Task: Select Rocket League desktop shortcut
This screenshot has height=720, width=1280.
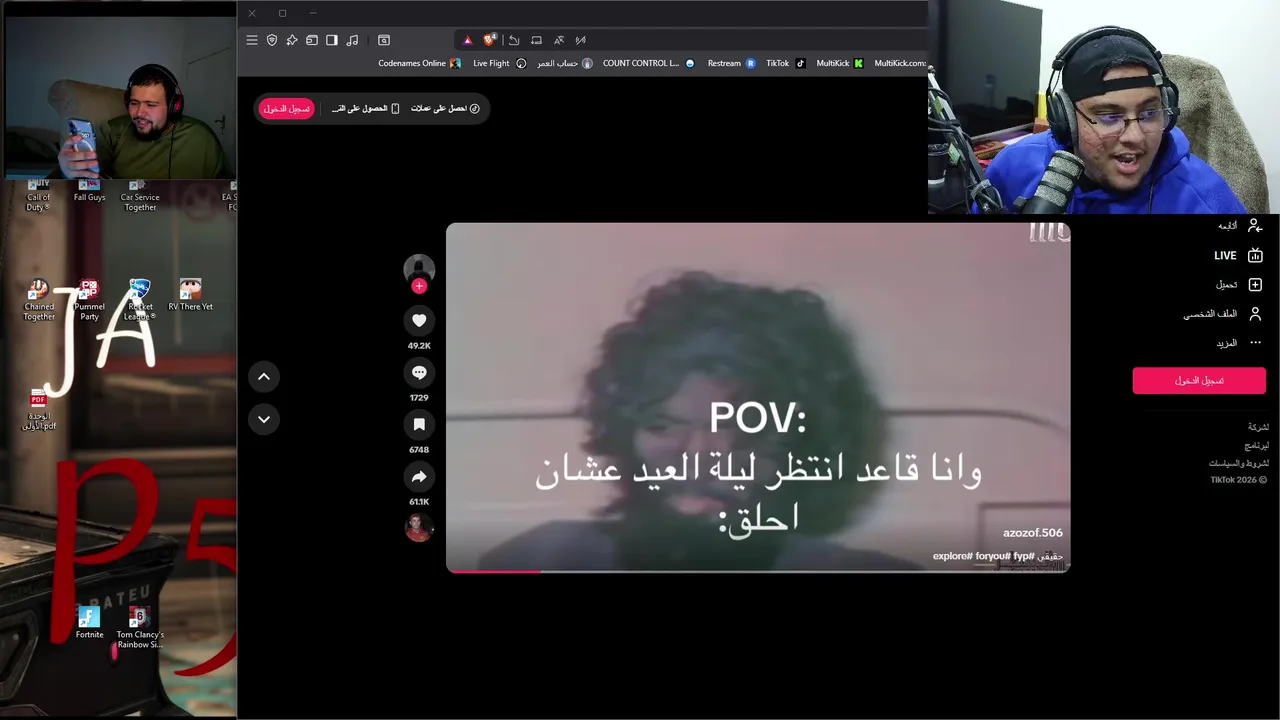Action: point(140,300)
